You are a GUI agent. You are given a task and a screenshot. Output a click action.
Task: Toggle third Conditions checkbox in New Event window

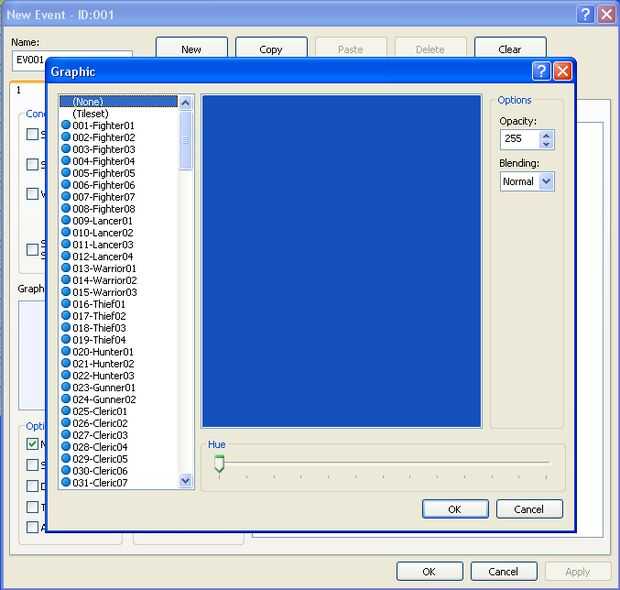coord(32,194)
